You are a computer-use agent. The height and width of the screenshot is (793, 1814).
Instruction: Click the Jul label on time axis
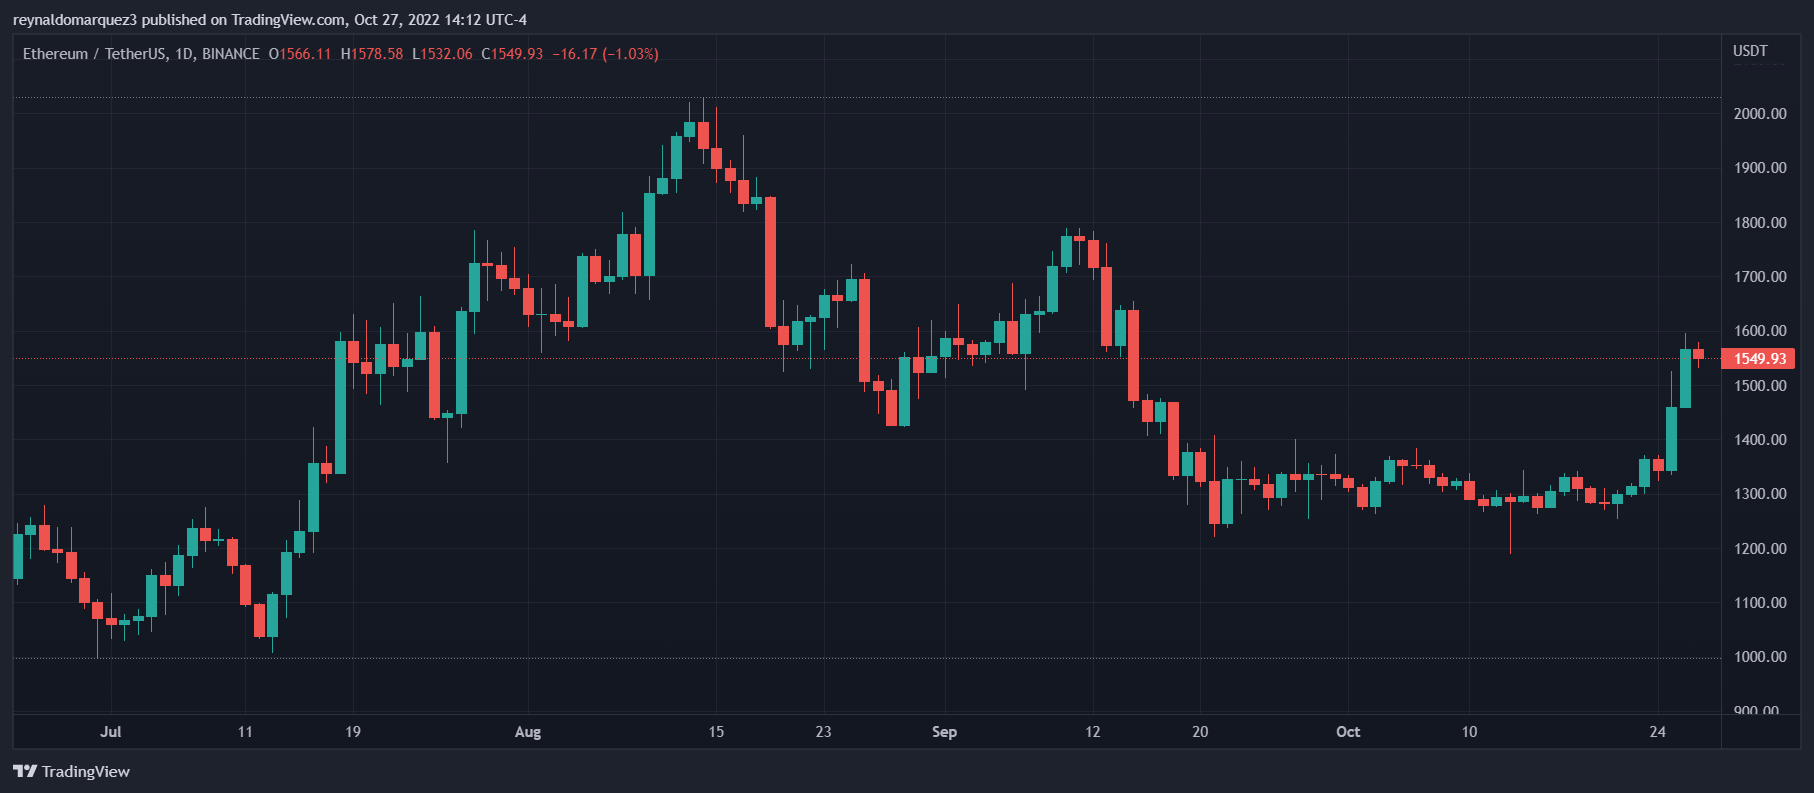pyautogui.click(x=111, y=732)
